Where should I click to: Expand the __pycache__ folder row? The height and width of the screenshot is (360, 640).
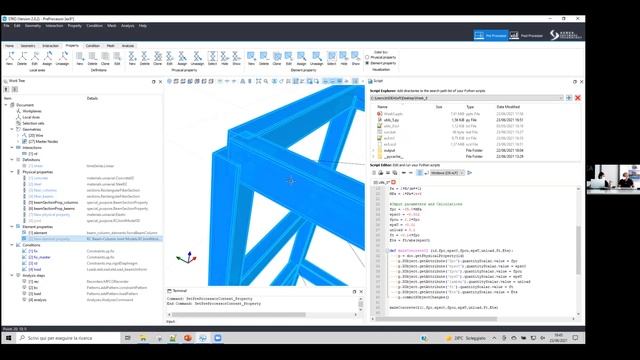[x=373, y=157]
